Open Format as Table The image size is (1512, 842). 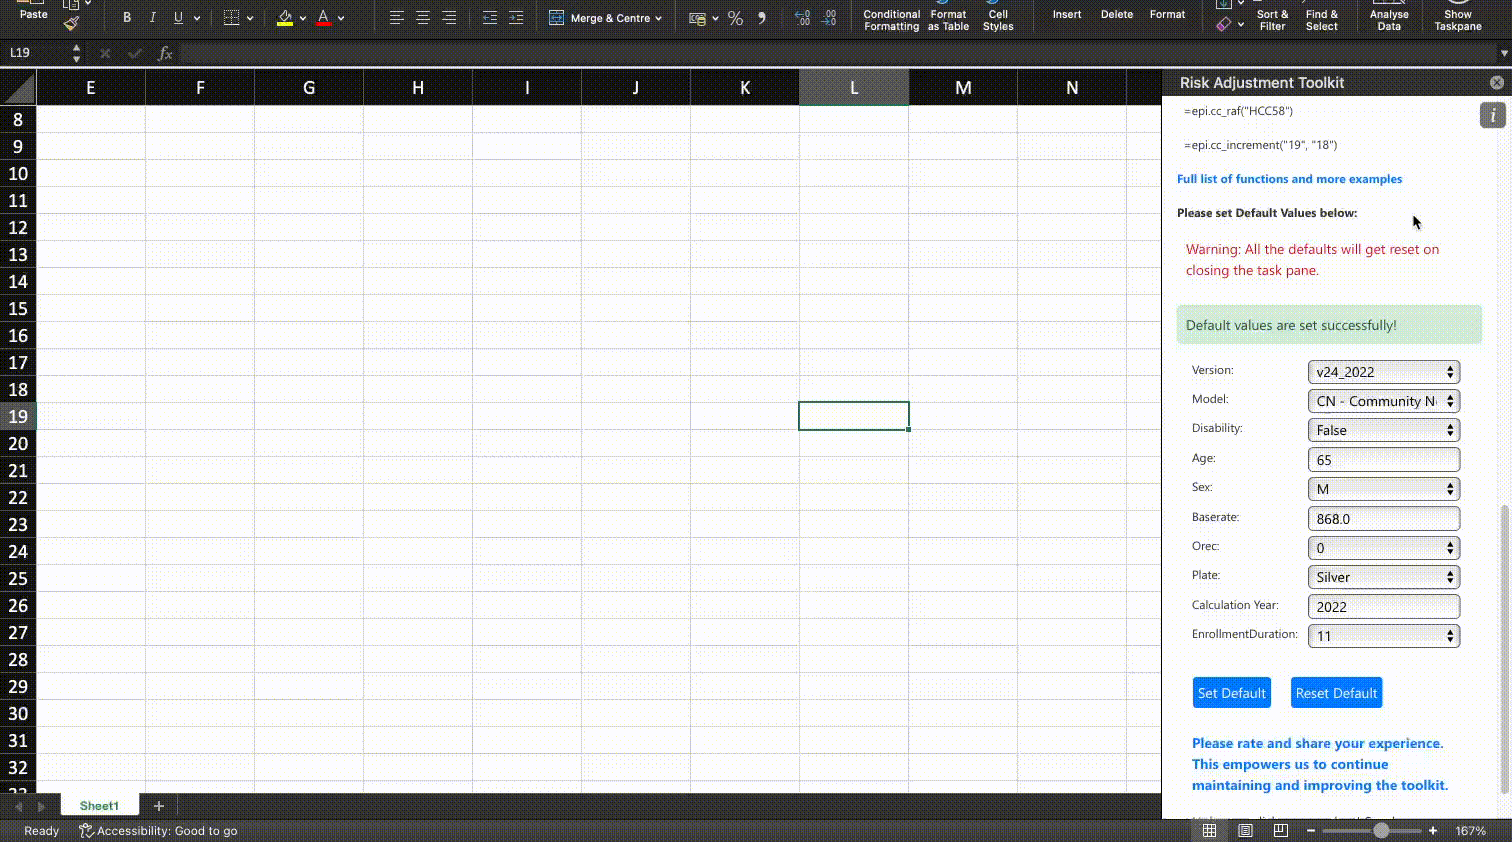pos(948,18)
